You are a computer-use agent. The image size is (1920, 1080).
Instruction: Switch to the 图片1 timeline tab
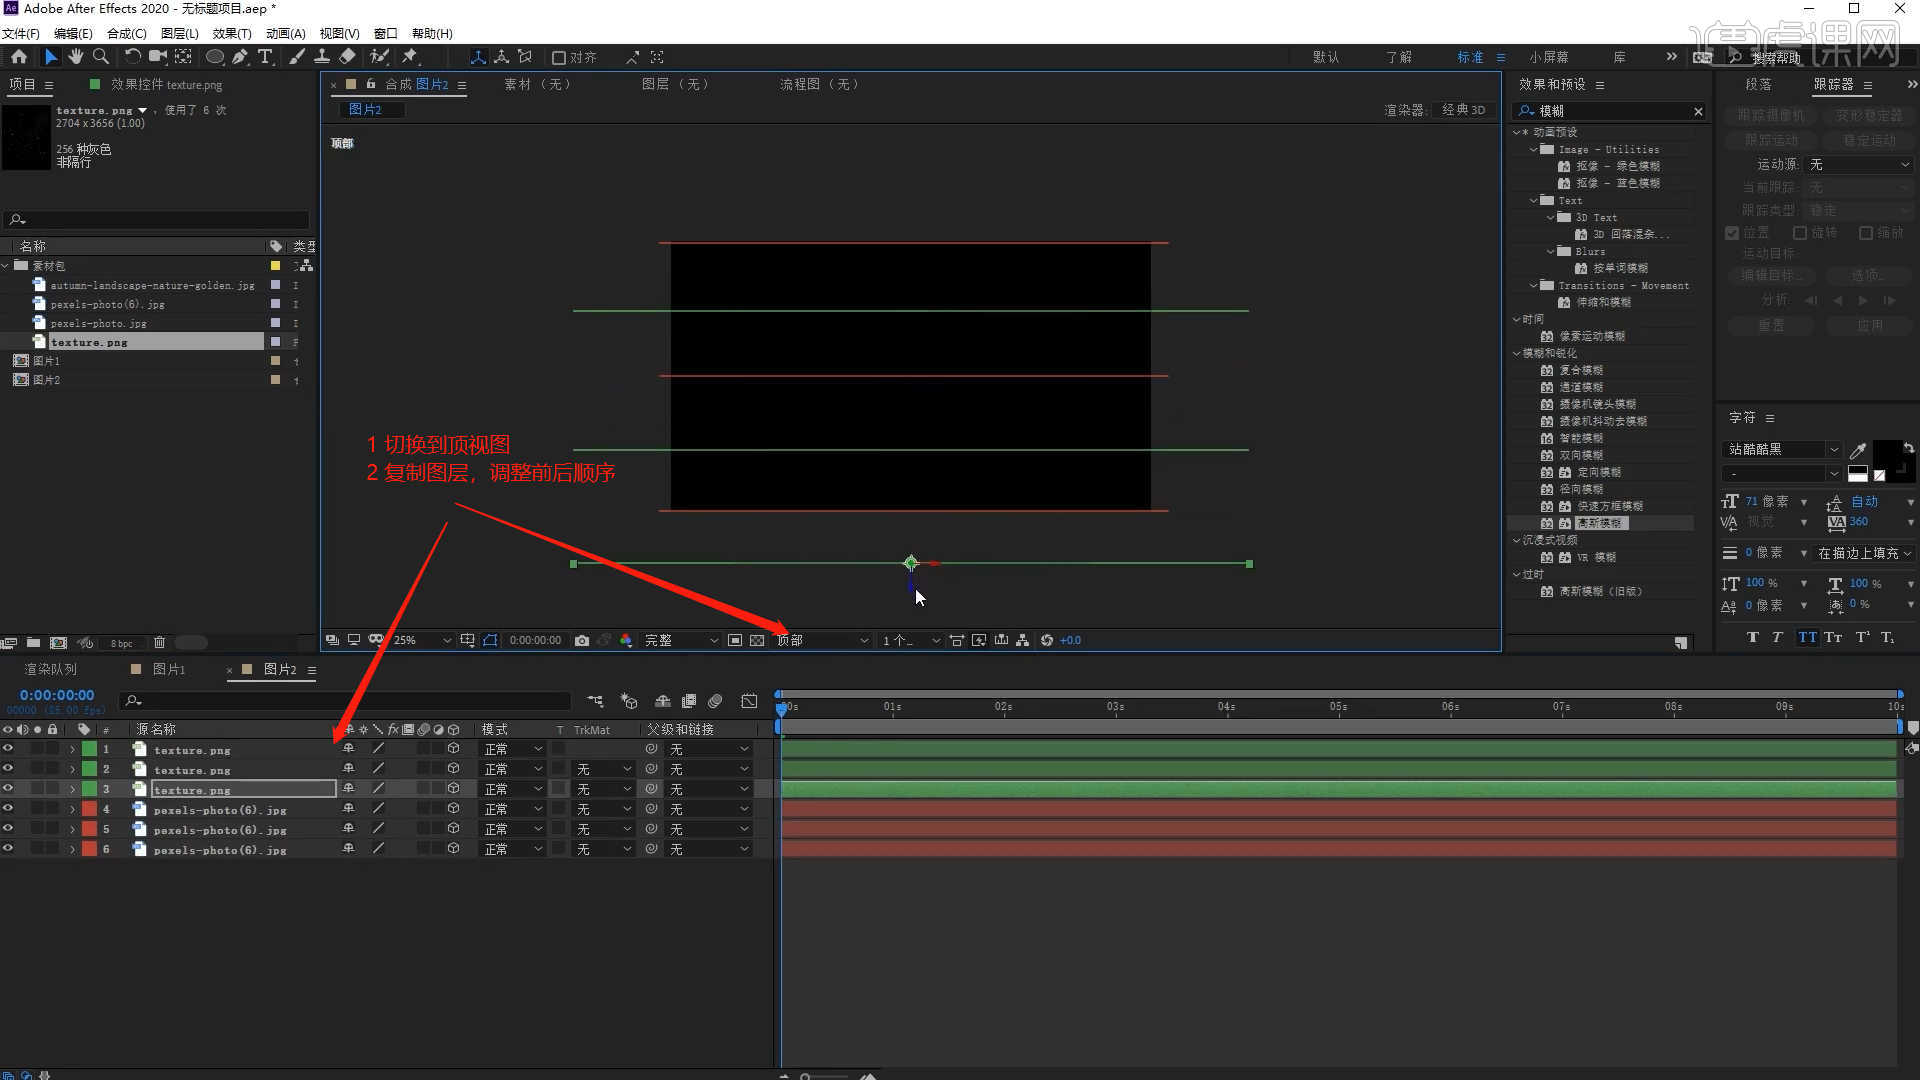(x=168, y=669)
